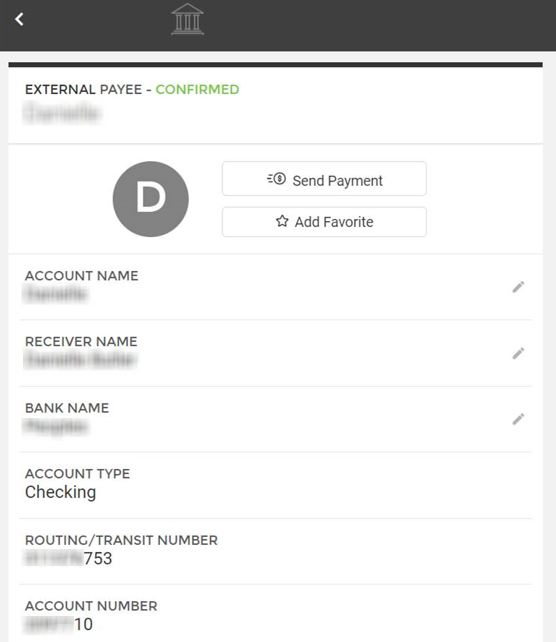Click the green CONFIRMED status text
The image size is (556, 642).
197,89
